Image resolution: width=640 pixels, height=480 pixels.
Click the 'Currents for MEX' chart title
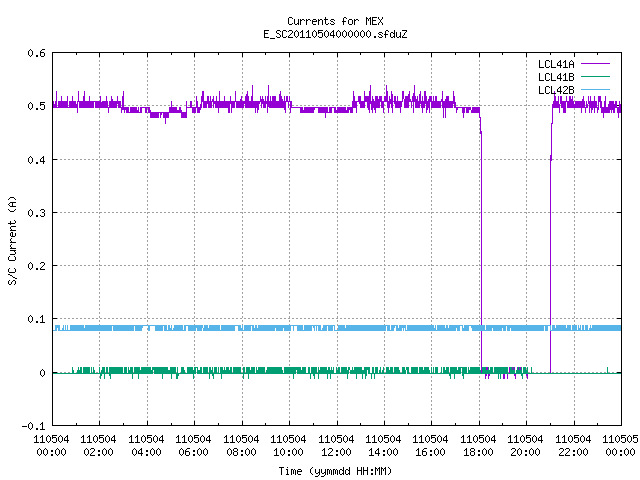click(x=335, y=21)
